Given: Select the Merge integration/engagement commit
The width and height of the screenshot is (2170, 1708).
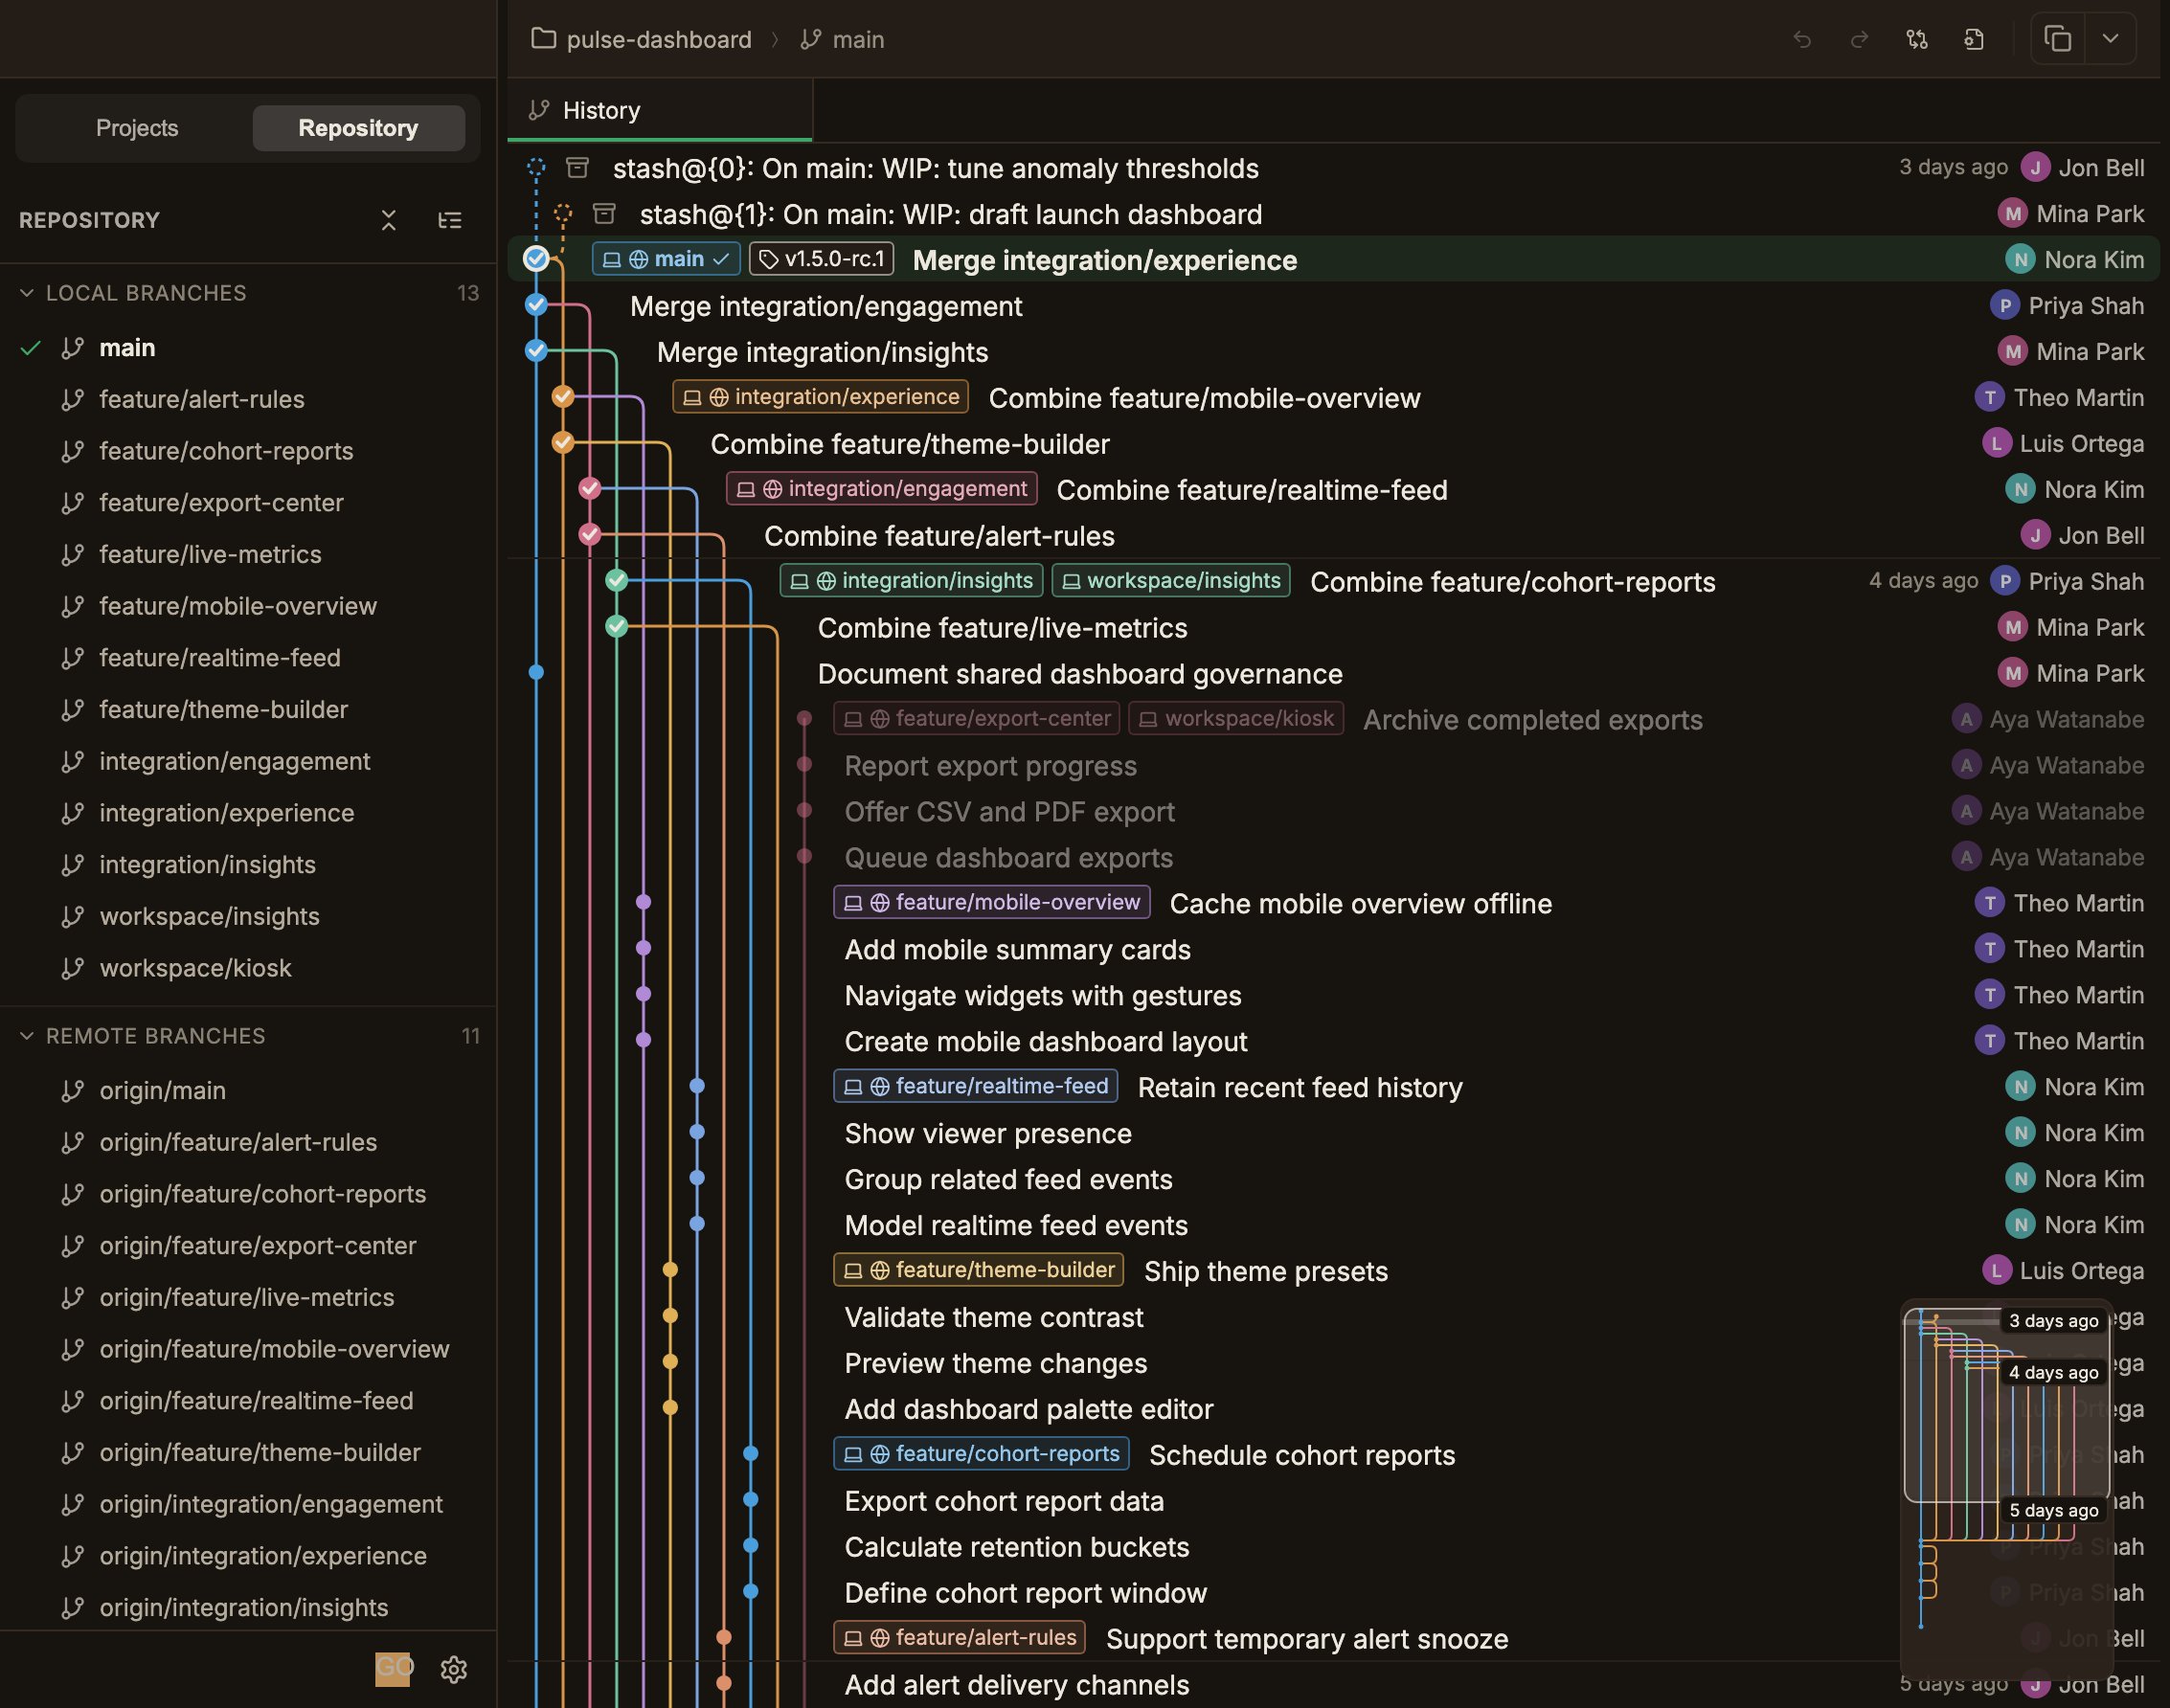Looking at the screenshot, I should tap(1334, 306).
